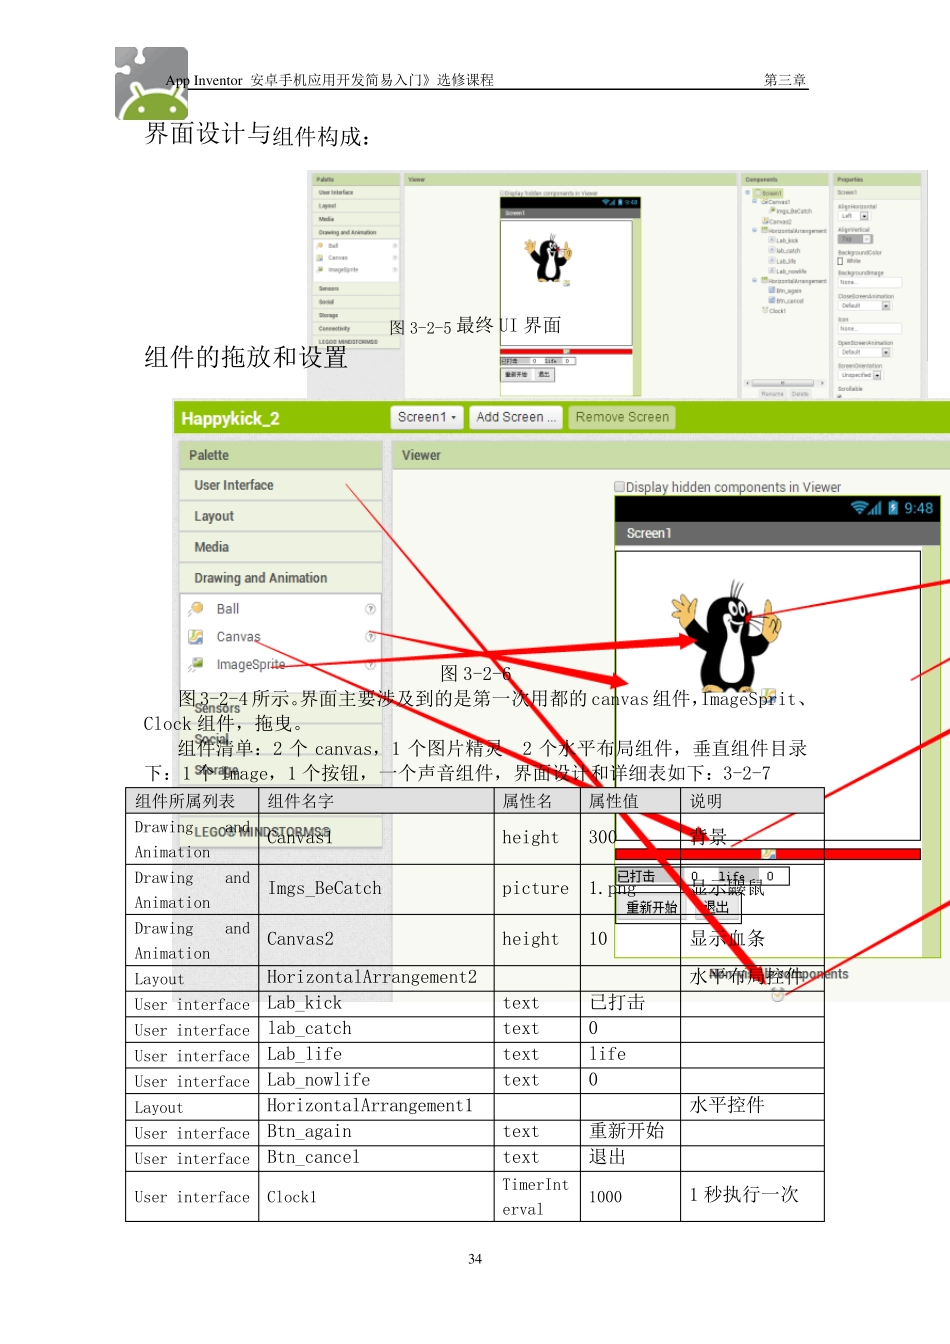The height and width of the screenshot is (1344, 950).
Task: Click BackgroundImage field in small Properties panel
Action: tap(869, 283)
